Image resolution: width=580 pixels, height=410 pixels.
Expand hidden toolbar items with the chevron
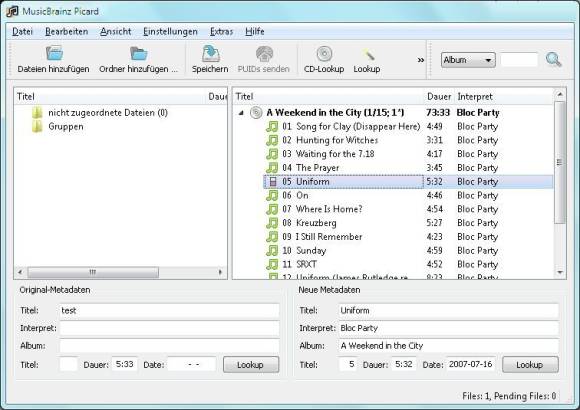tap(421, 60)
